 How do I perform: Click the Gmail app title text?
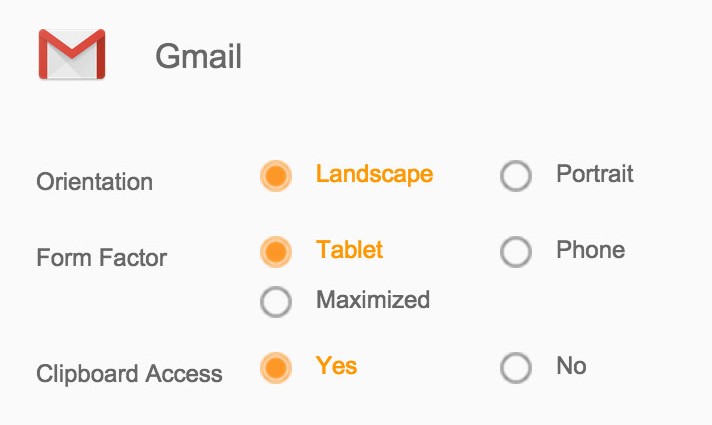click(x=198, y=57)
